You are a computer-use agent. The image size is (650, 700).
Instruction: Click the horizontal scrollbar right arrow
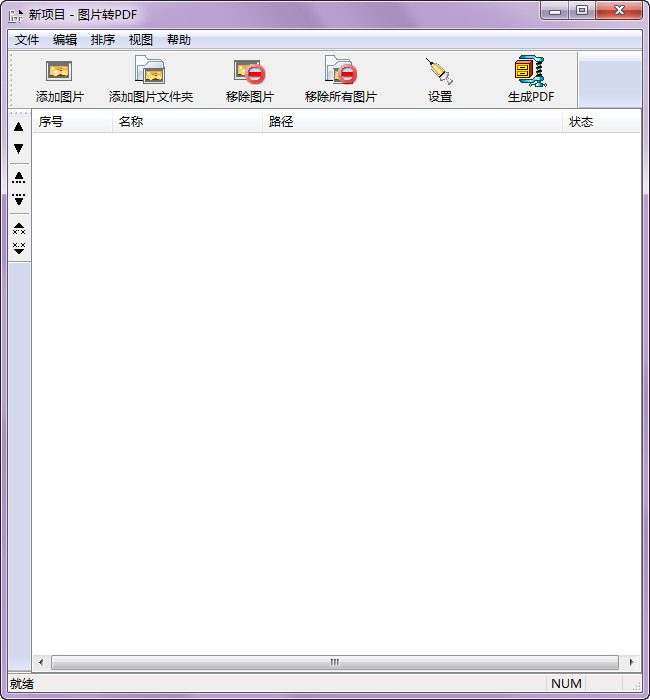(631, 662)
